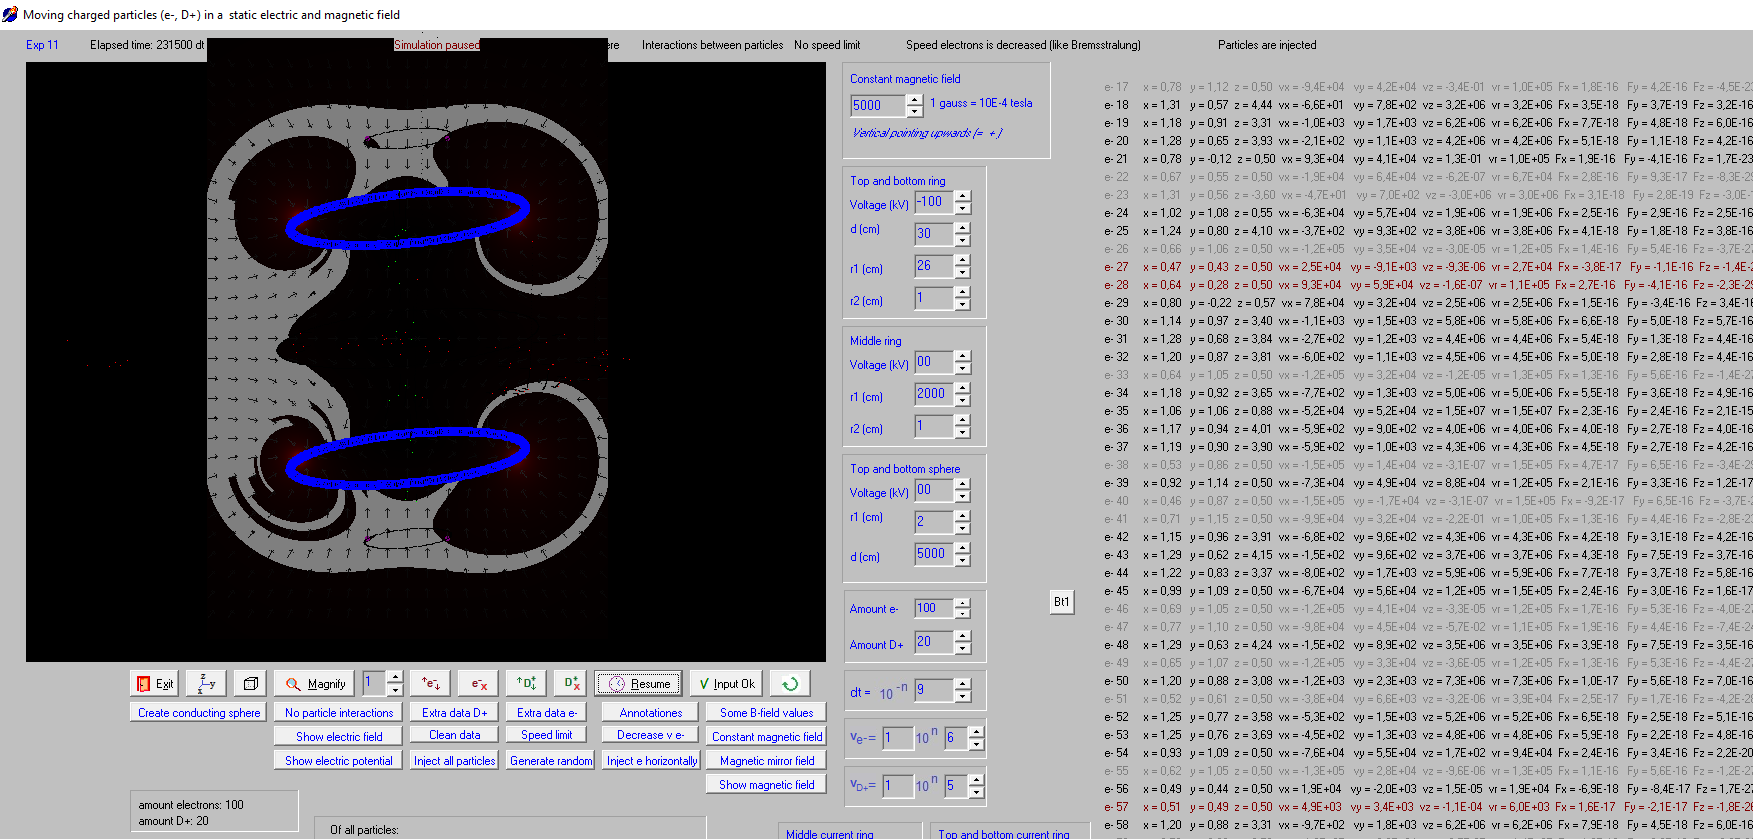Click the application icon in title bar
Image resolution: width=1753 pixels, height=839 pixels.
tap(10, 14)
